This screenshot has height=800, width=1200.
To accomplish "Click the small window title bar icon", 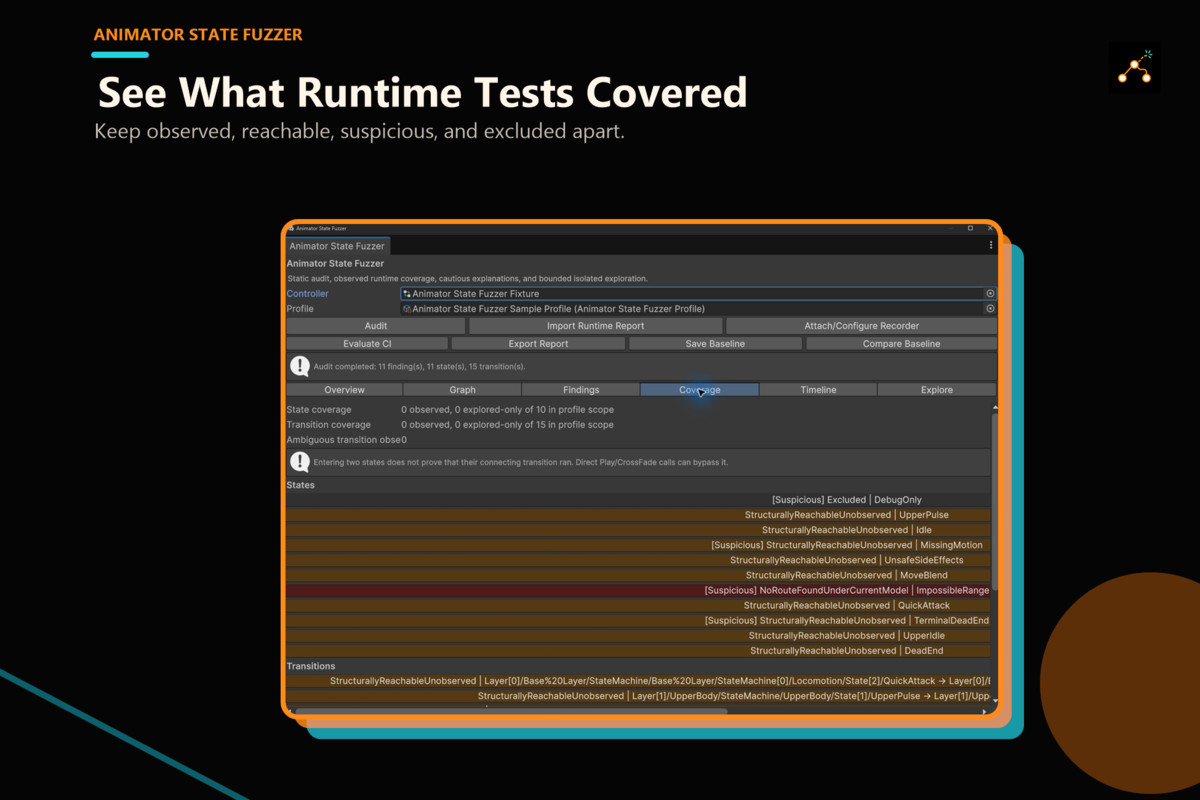I will click(x=291, y=228).
